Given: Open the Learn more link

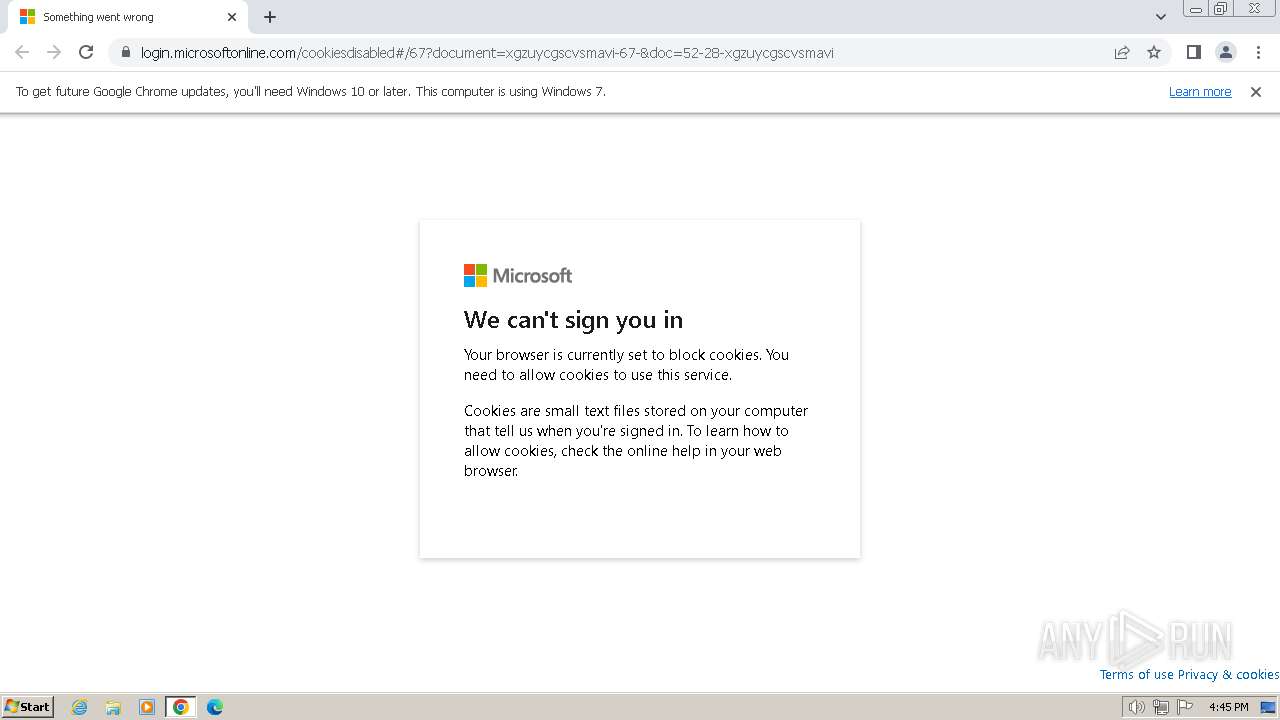Looking at the screenshot, I should 1200,92.
